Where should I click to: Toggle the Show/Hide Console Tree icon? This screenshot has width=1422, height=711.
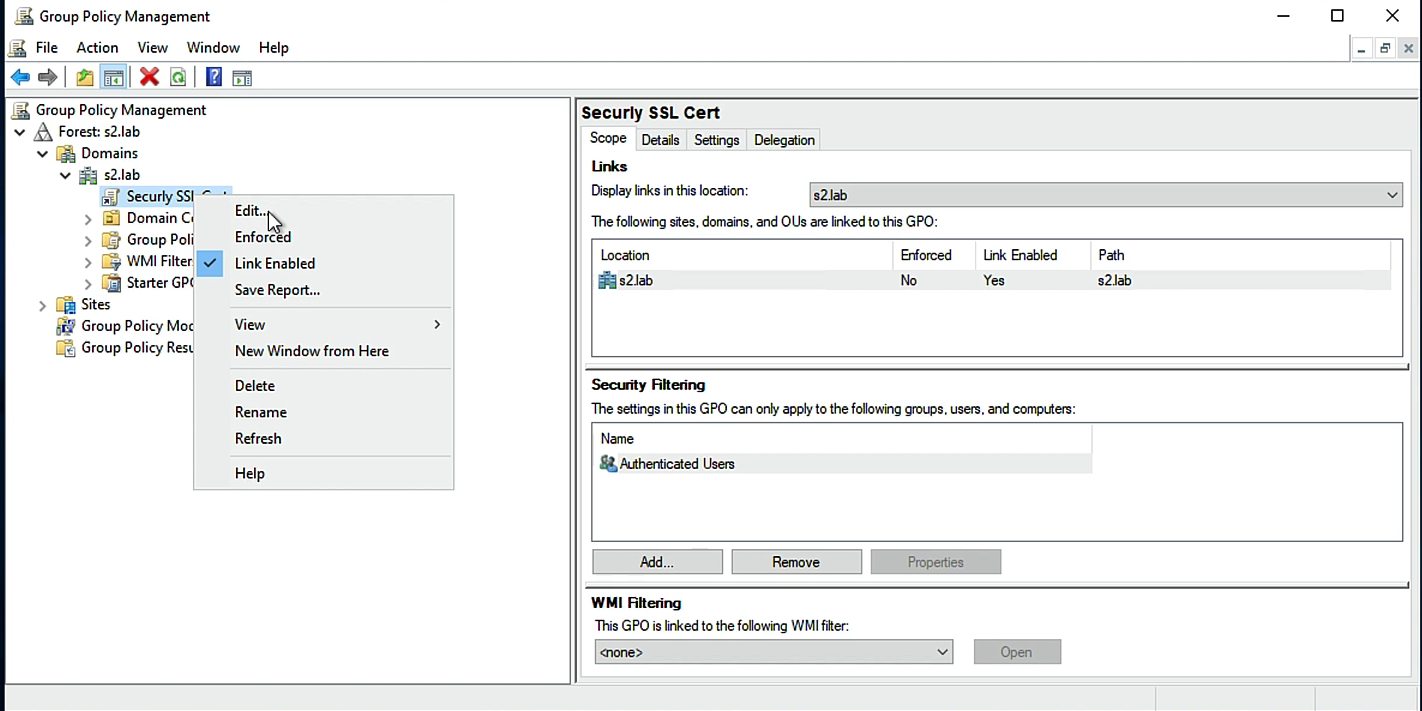point(114,78)
